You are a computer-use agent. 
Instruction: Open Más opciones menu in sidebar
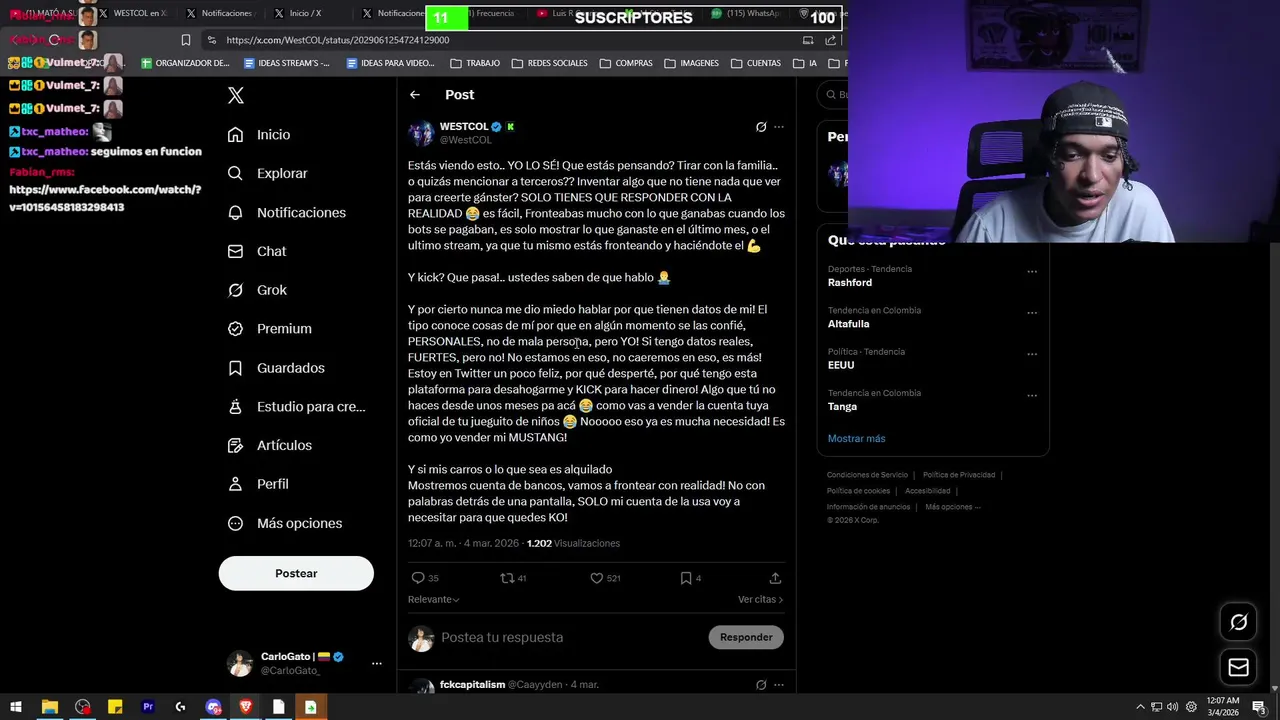point(285,523)
